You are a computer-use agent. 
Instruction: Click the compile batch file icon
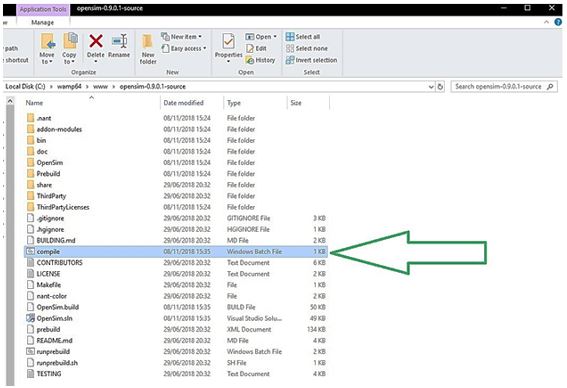click(31, 251)
